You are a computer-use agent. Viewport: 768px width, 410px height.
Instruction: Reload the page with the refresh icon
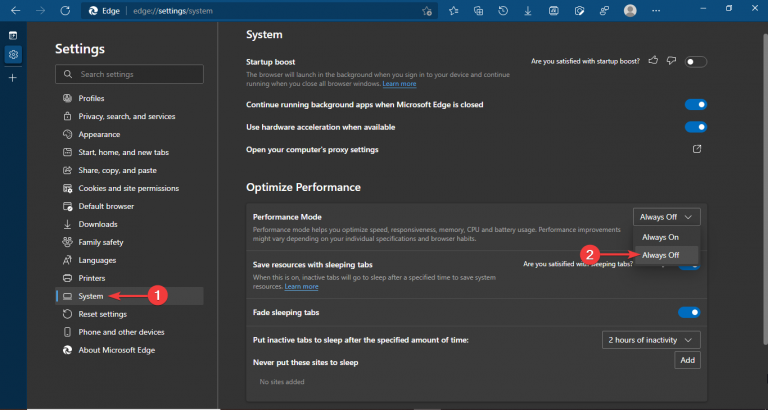pos(65,11)
